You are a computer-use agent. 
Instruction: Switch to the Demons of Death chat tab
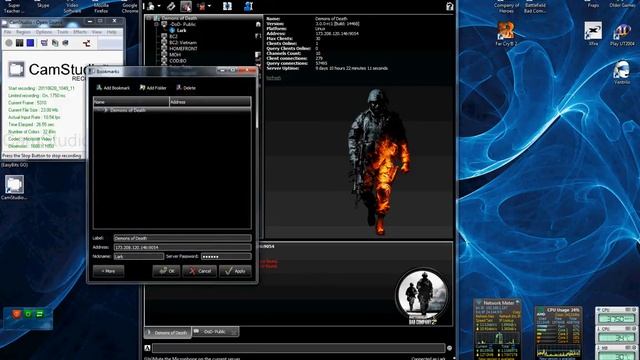coord(167,332)
